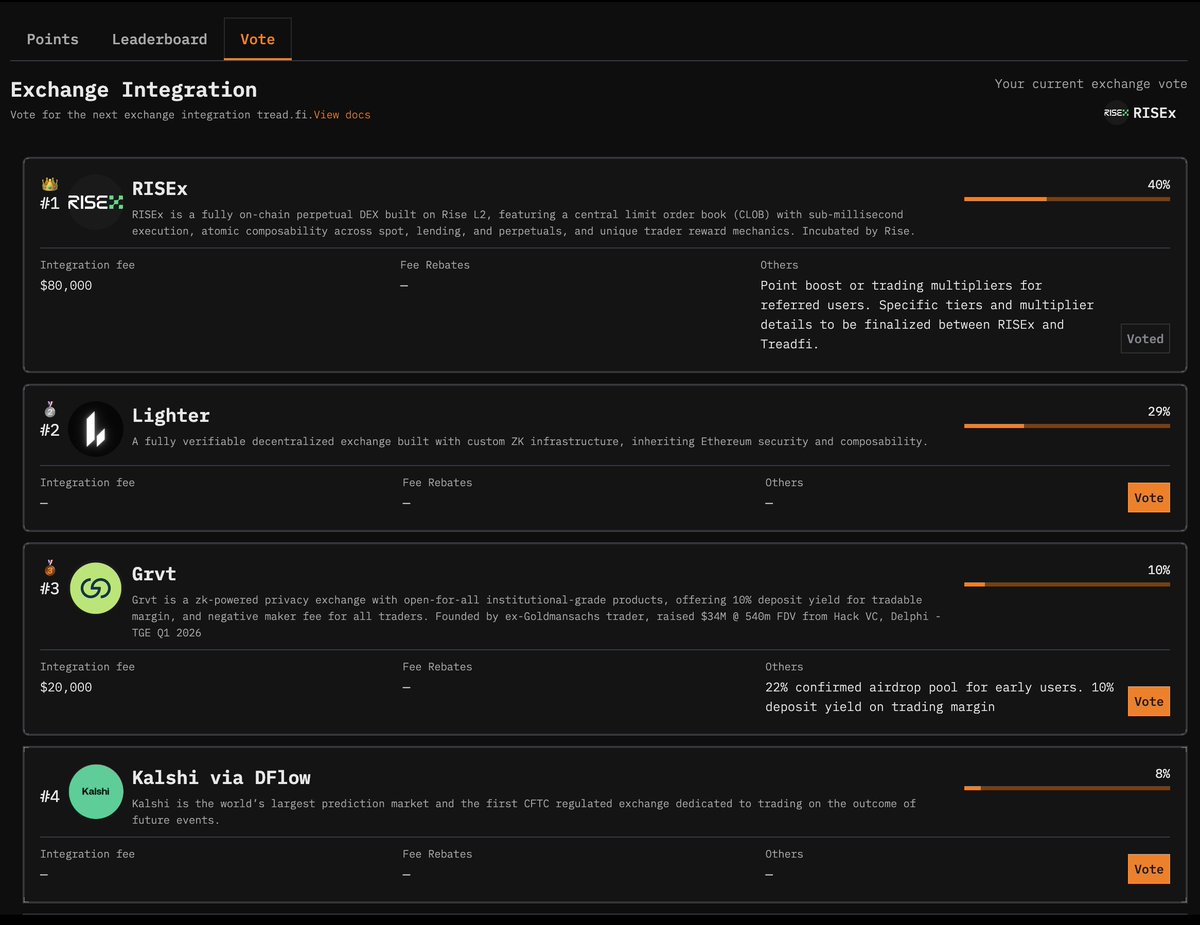Click the RISEx logo in first card
The width and height of the screenshot is (1200, 925).
(x=95, y=202)
